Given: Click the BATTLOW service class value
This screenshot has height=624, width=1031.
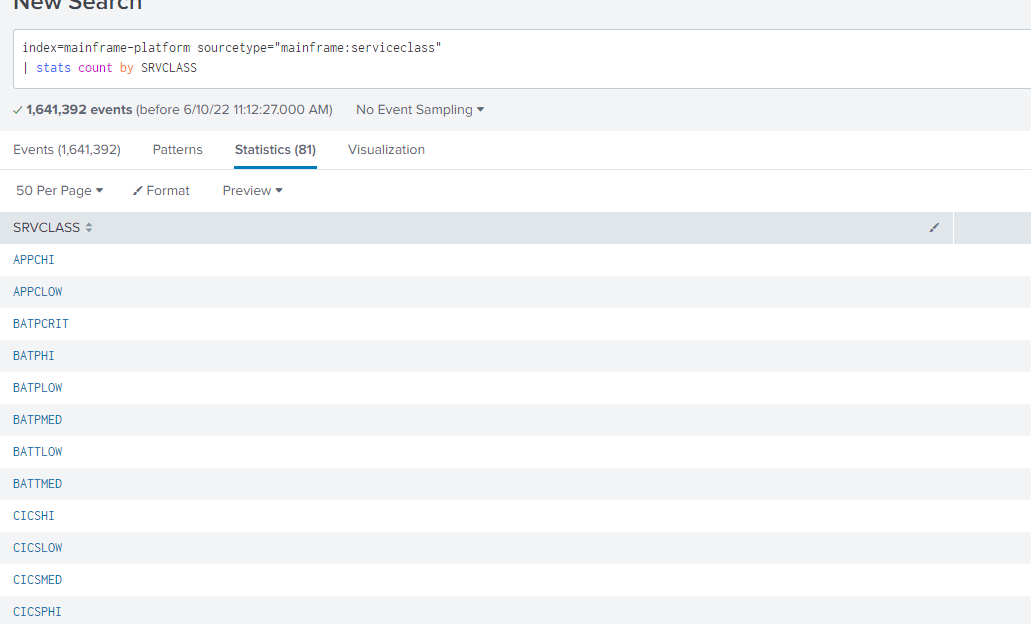Looking at the screenshot, I should (37, 451).
